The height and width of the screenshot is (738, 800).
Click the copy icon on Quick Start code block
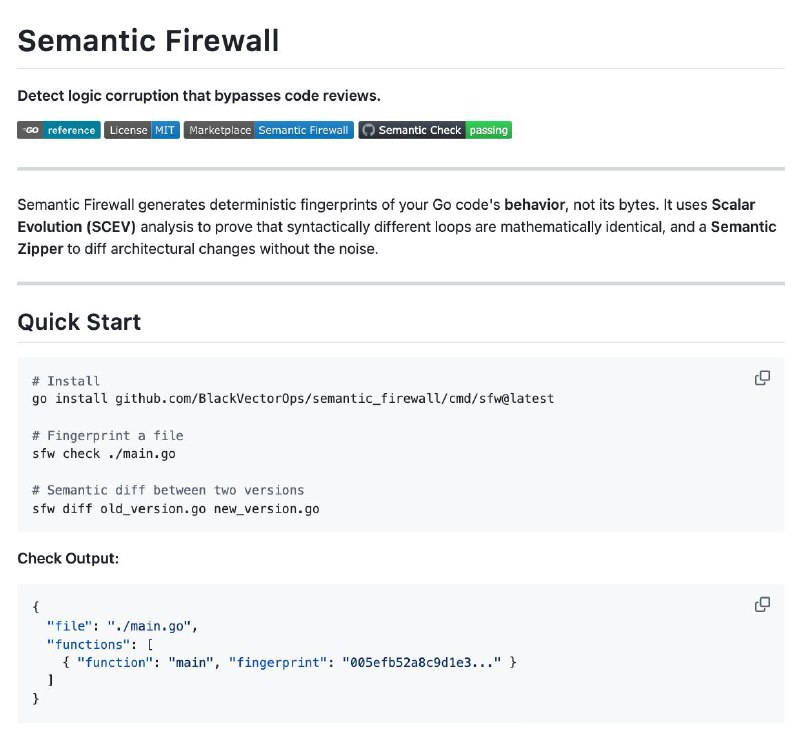click(762, 377)
